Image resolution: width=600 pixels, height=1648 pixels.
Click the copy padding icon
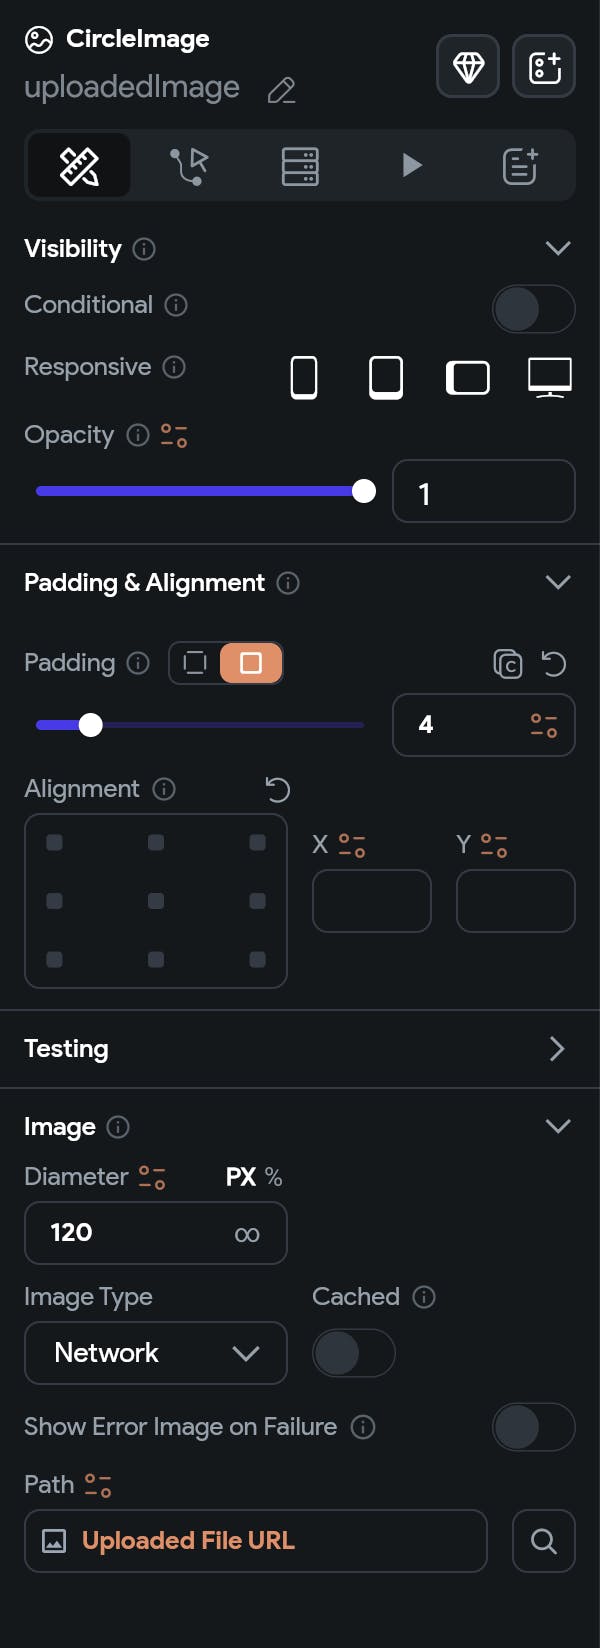[508, 663]
